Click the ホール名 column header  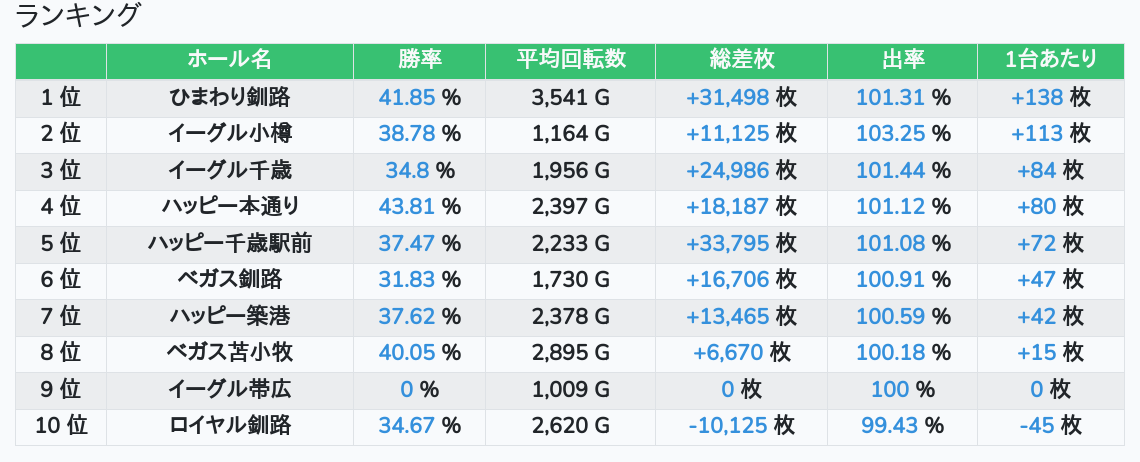pyautogui.click(x=230, y=60)
